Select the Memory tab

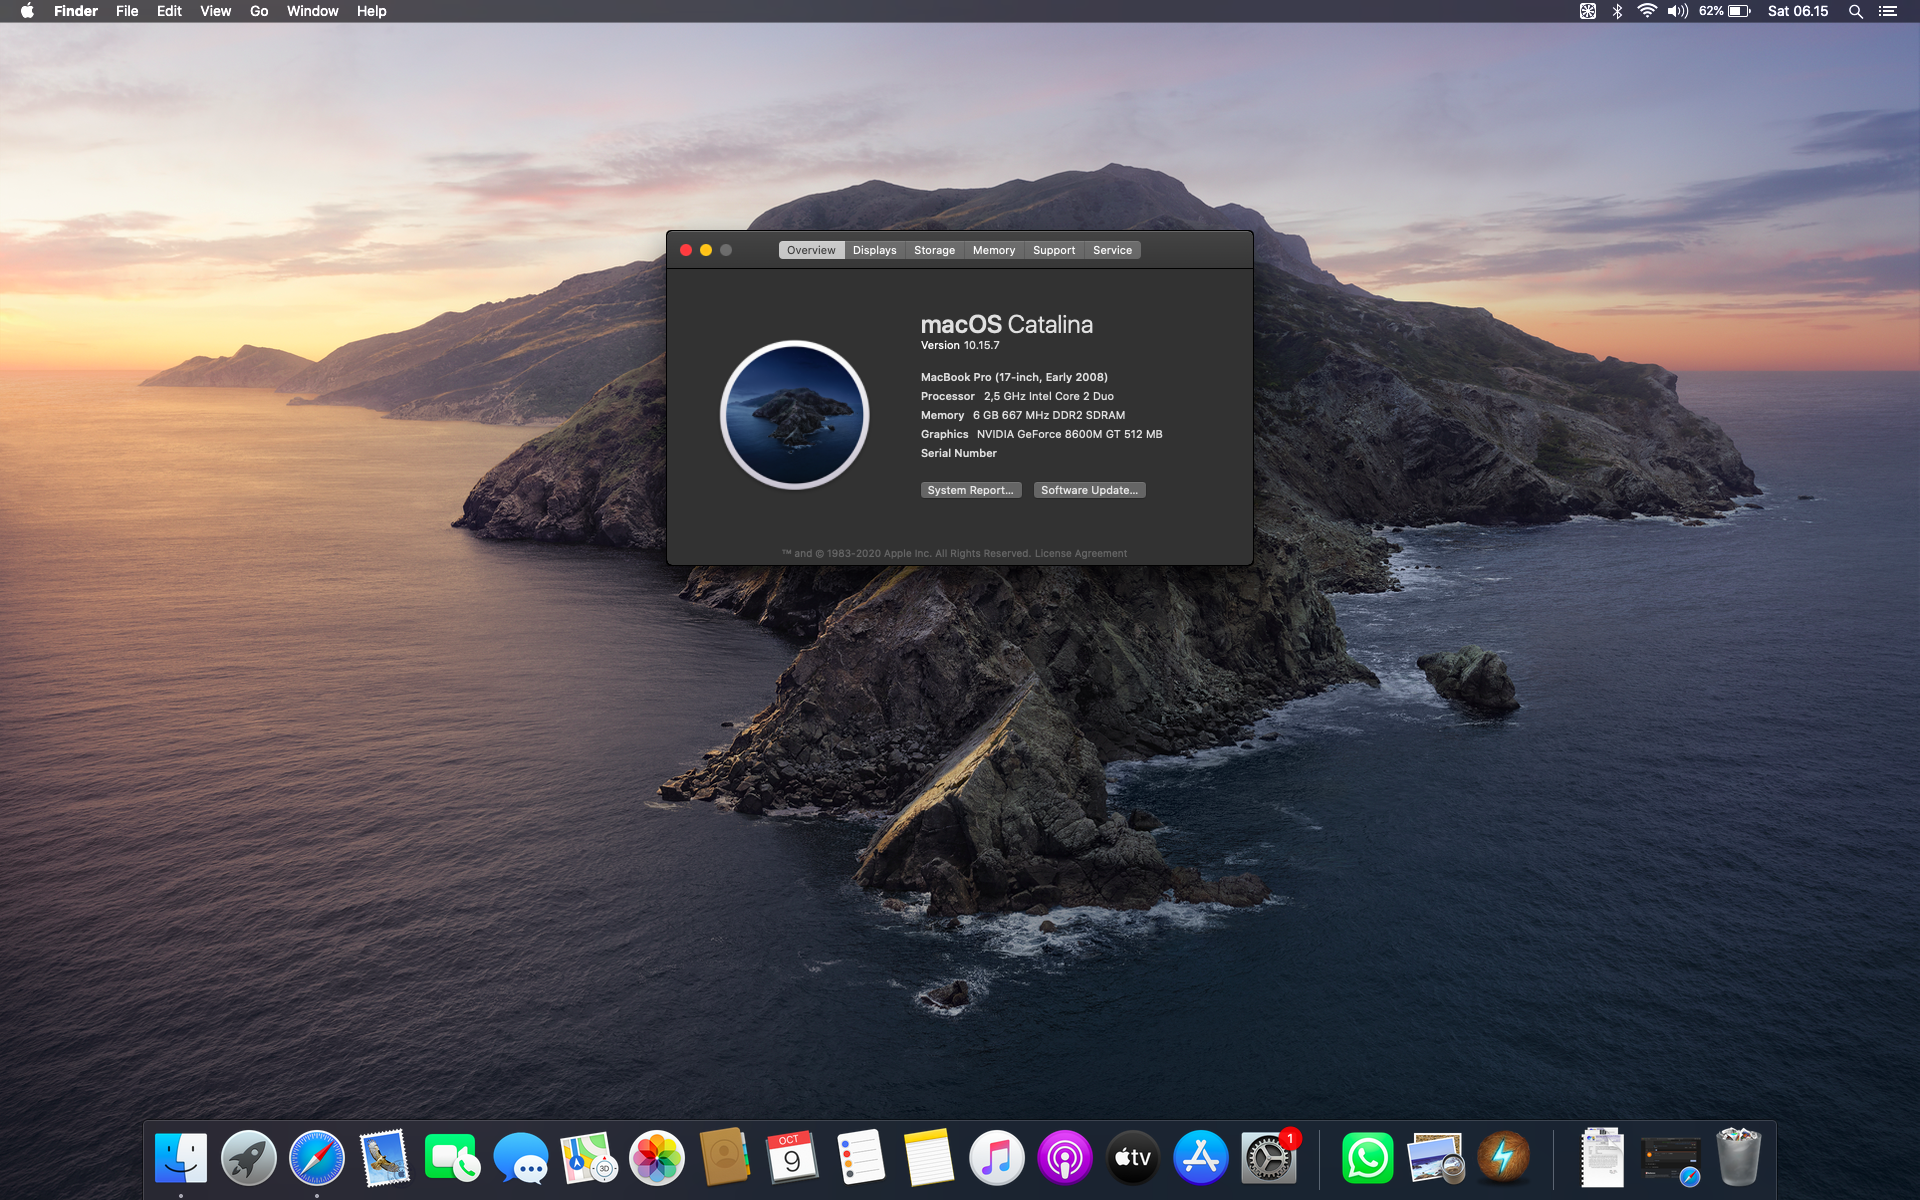click(x=993, y=250)
